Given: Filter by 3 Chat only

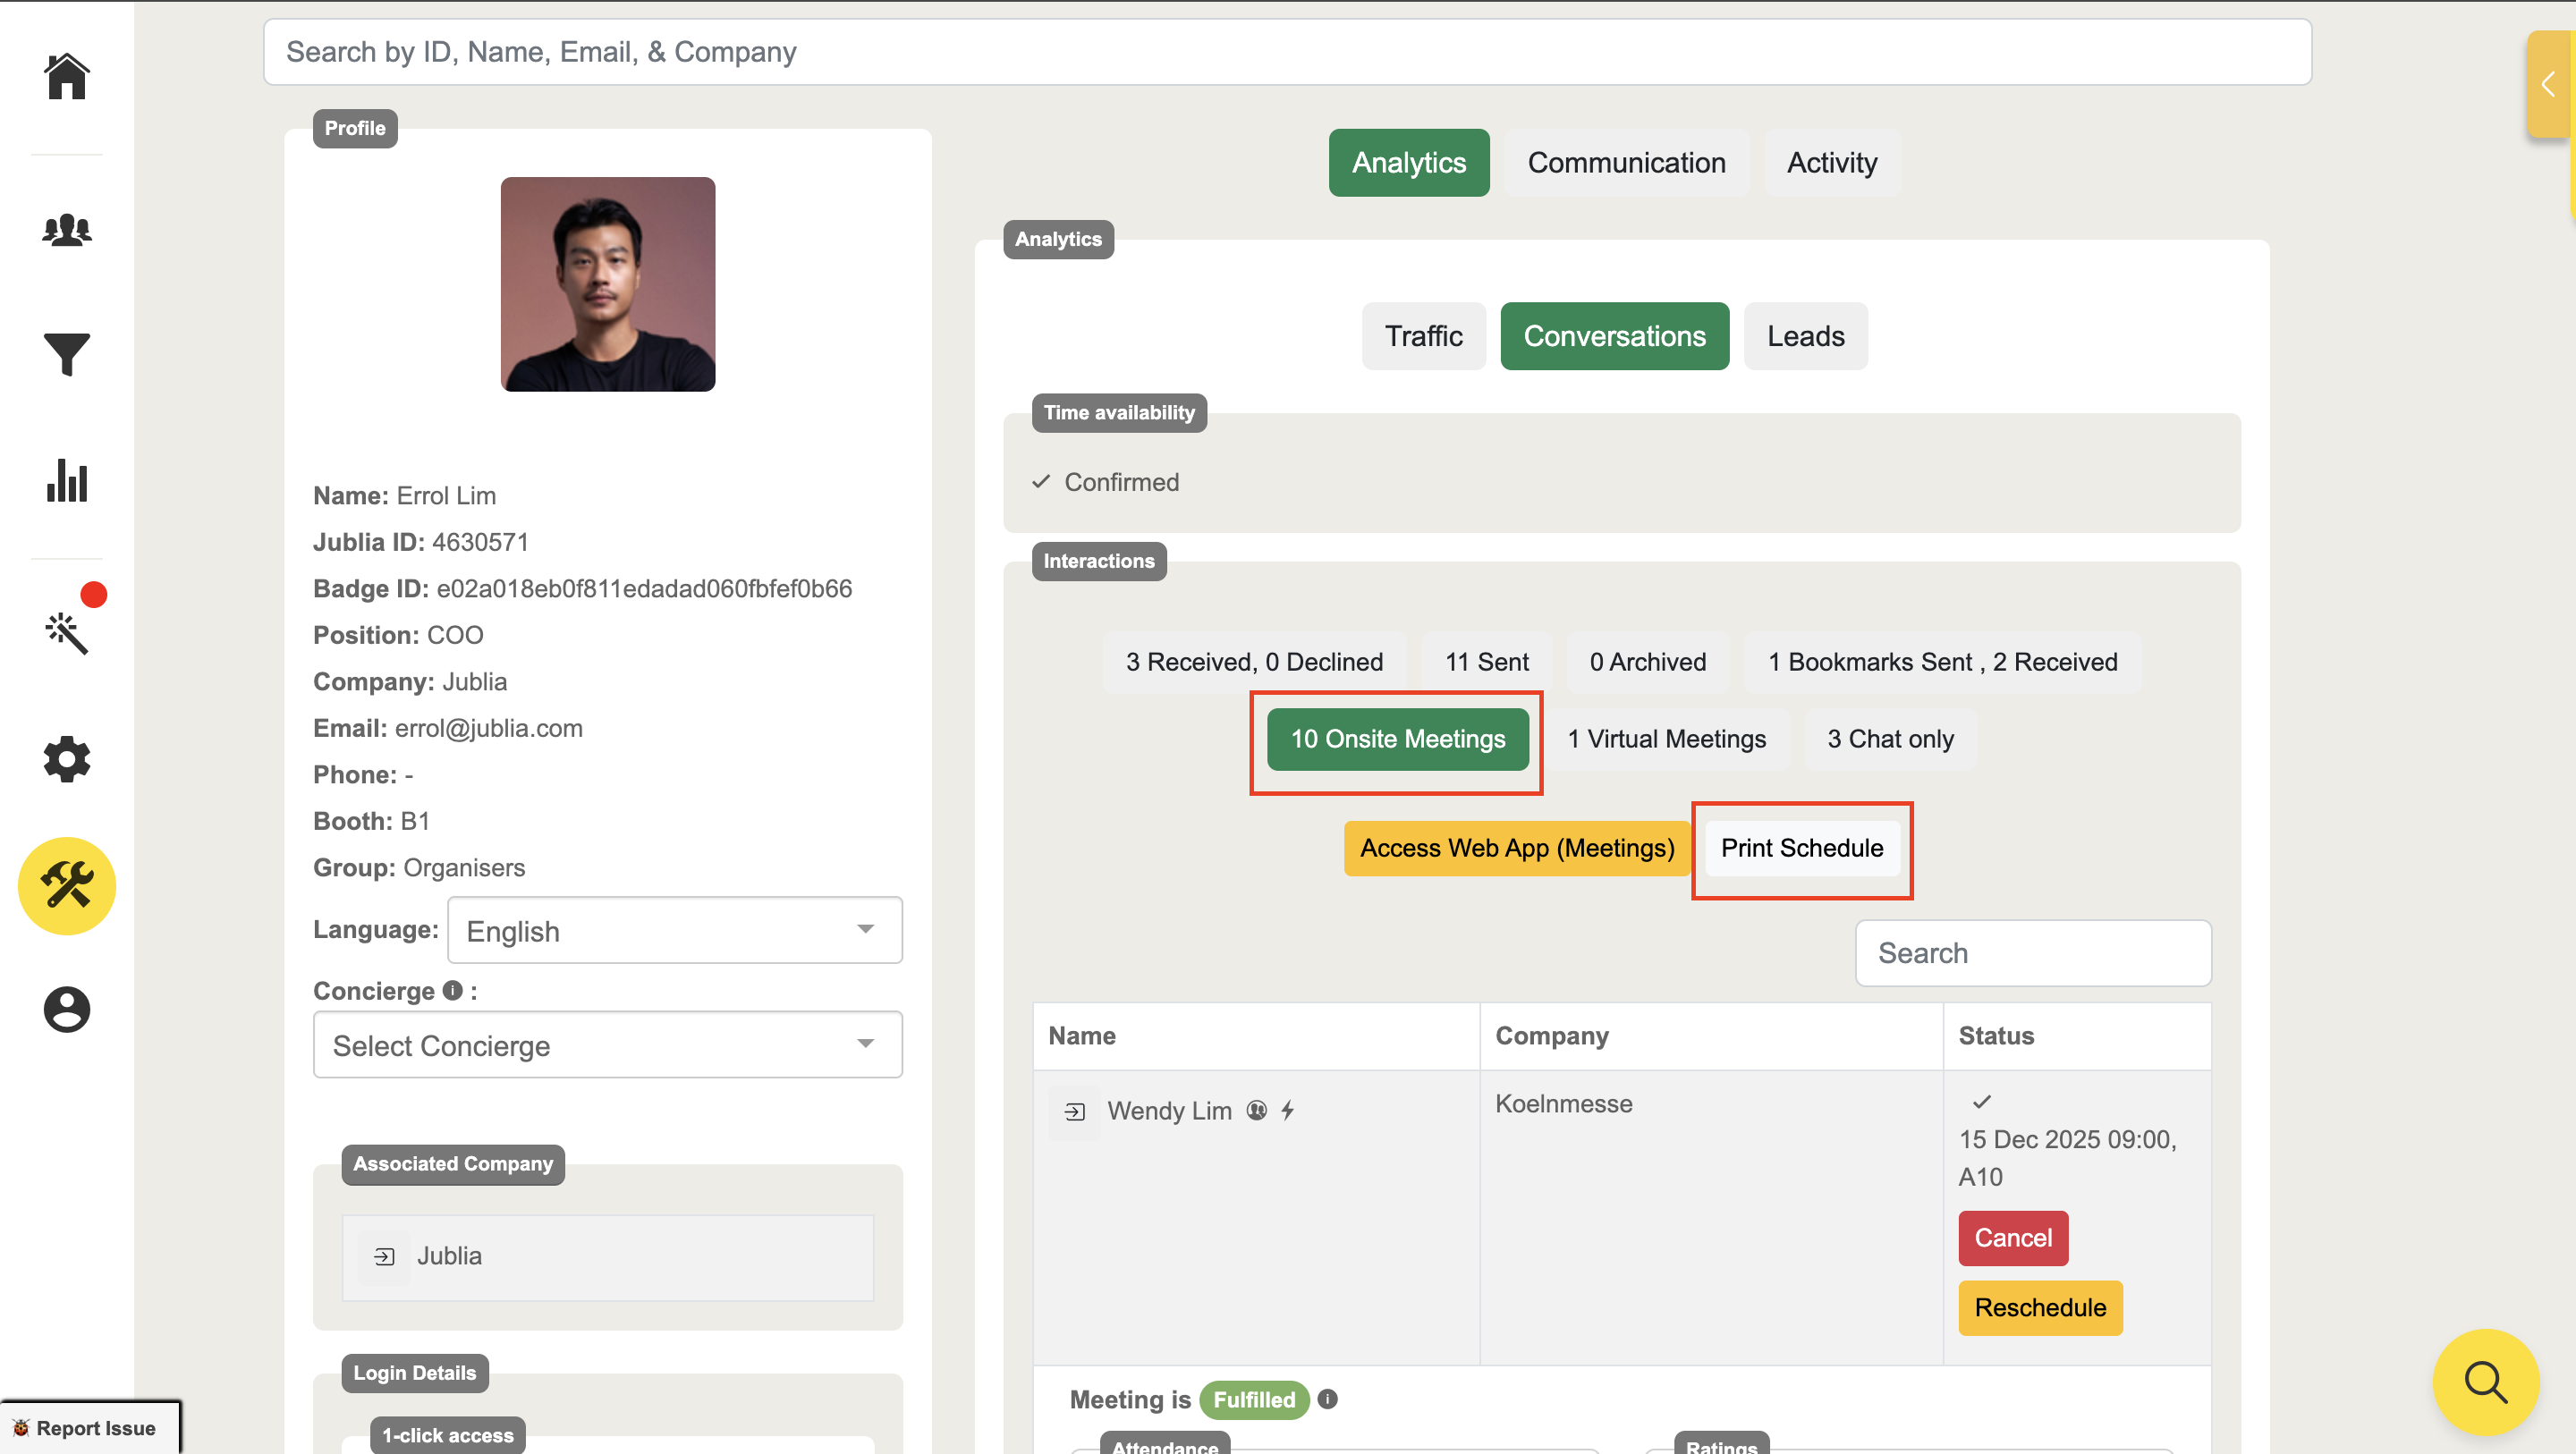Looking at the screenshot, I should coord(1890,739).
